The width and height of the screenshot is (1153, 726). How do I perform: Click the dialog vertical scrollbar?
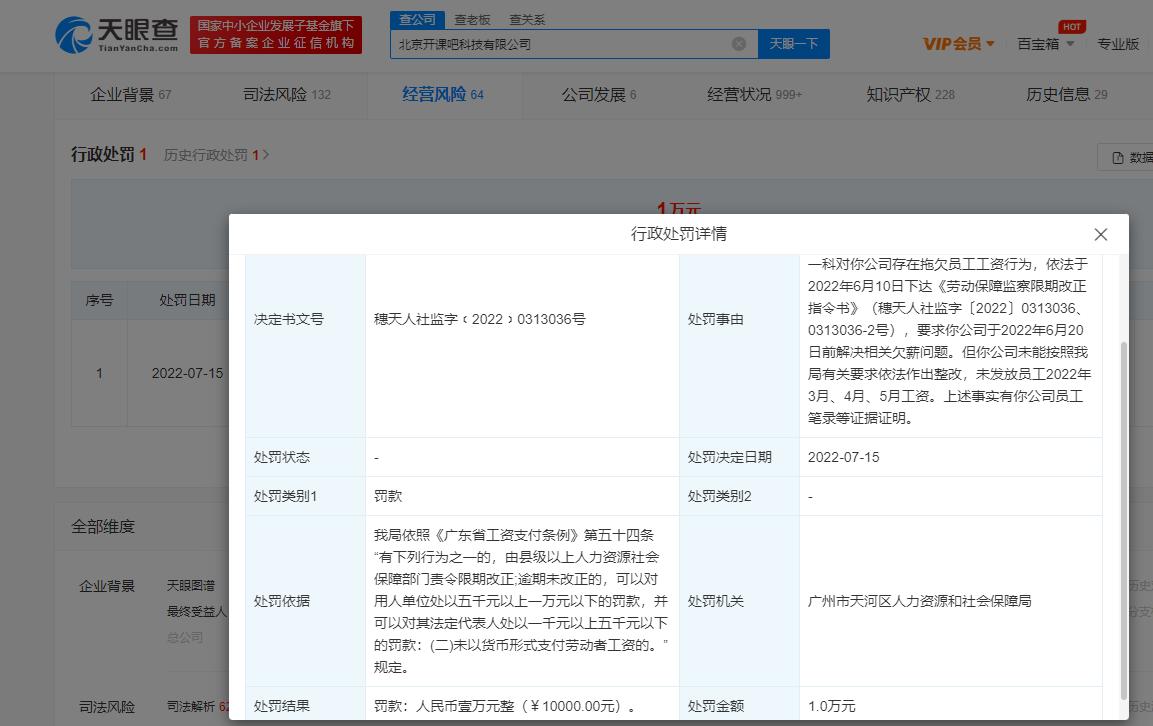click(x=1123, y=520)
